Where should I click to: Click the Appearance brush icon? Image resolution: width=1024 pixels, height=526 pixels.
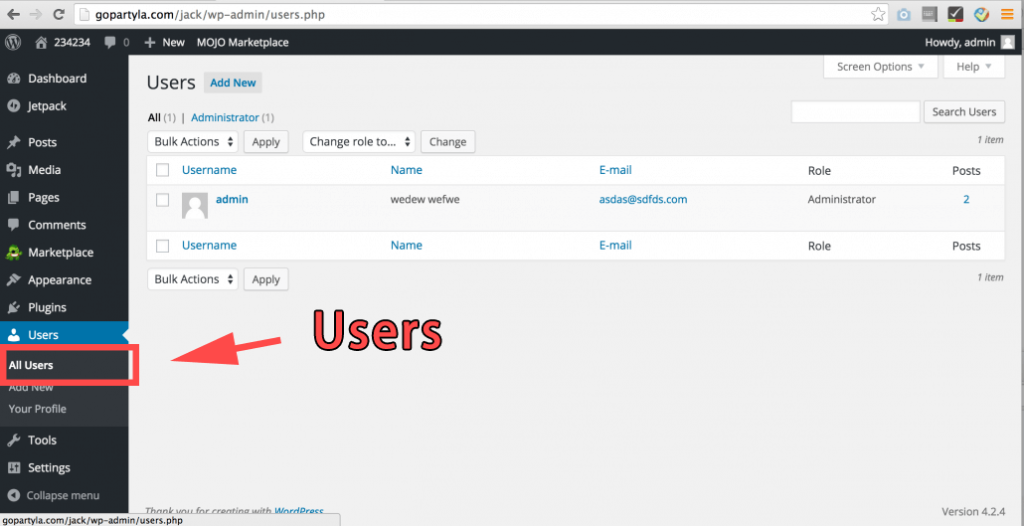13,280
